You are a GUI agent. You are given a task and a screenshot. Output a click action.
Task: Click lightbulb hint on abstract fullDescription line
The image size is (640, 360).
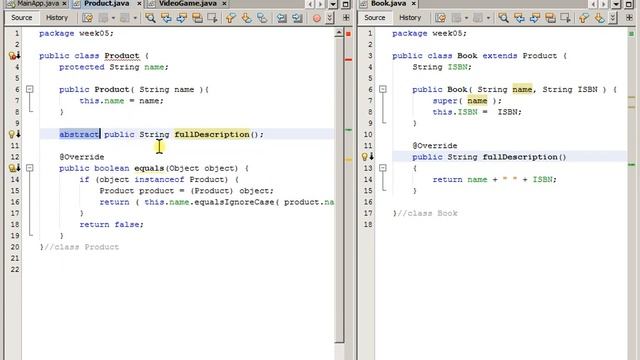point(12,134)
